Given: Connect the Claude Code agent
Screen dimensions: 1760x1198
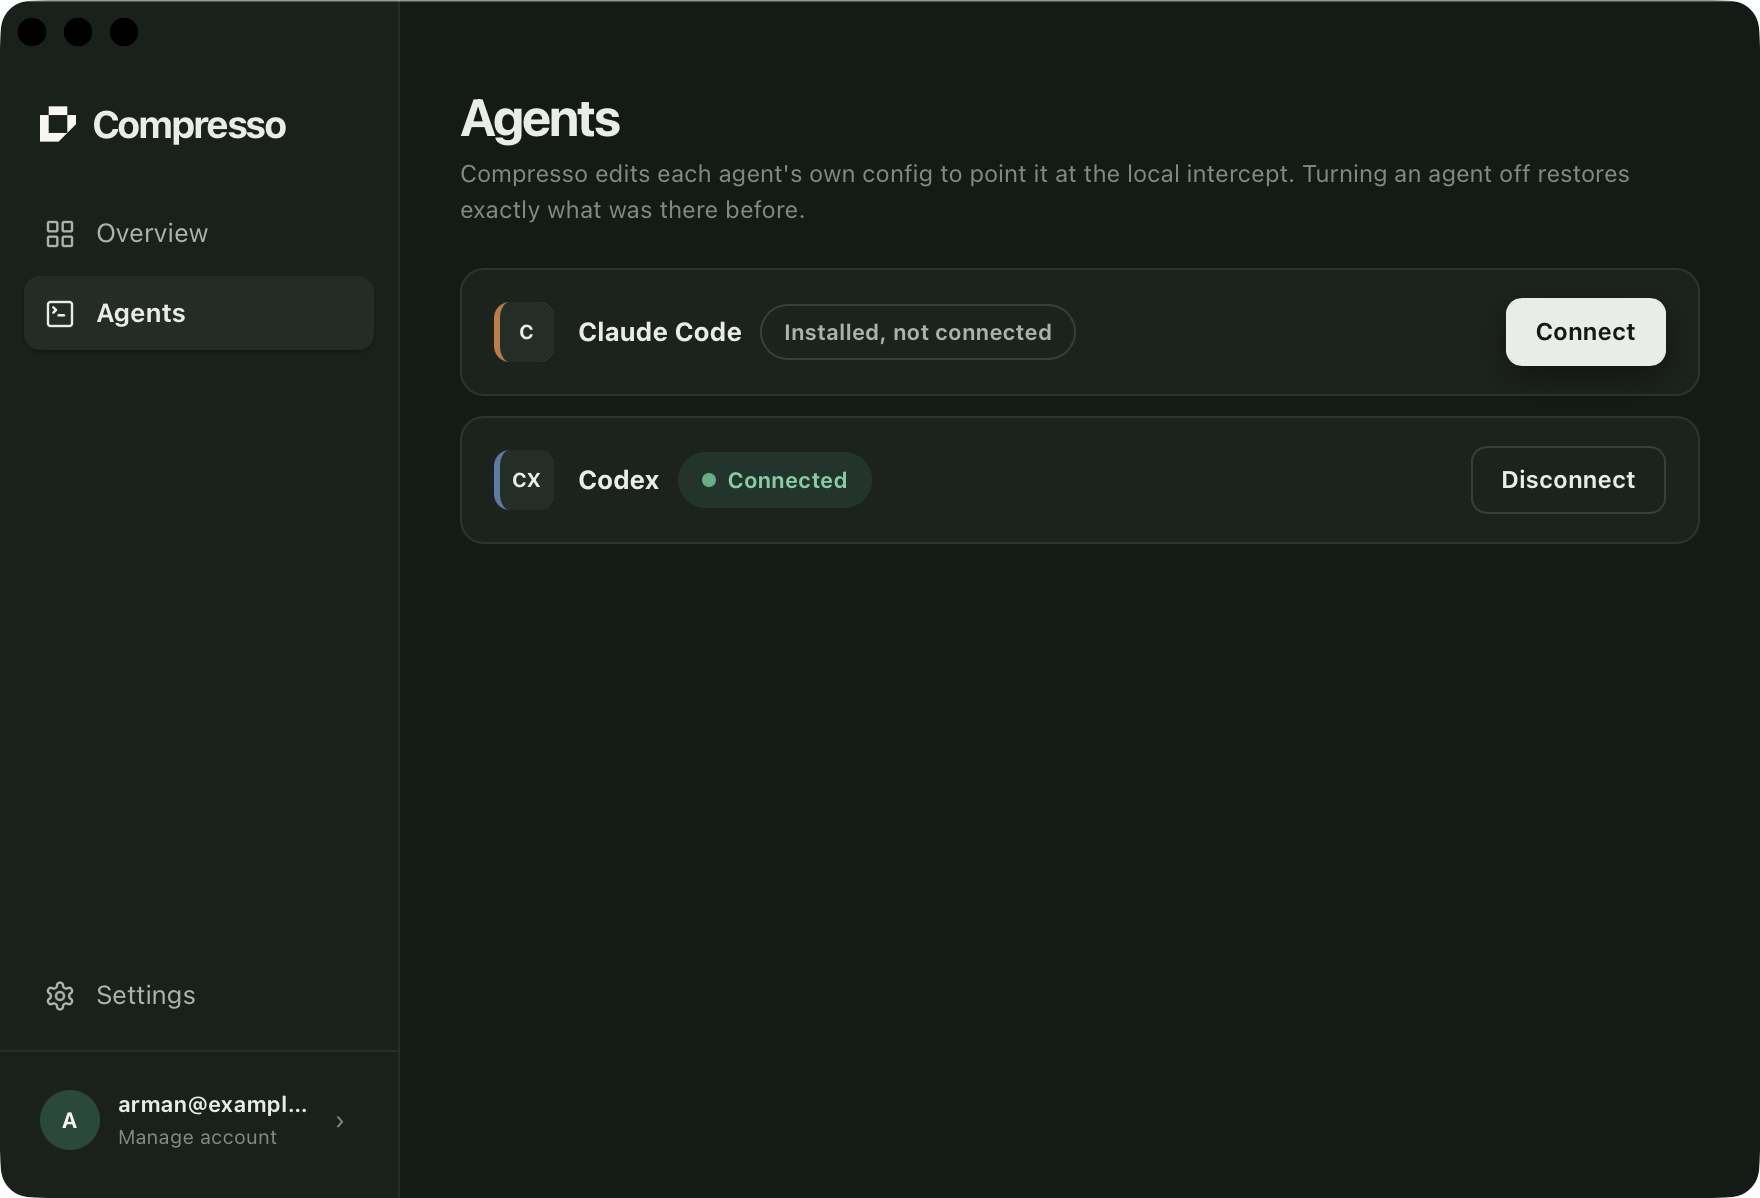Looking at the screenshot, I should pos(1585,332).
